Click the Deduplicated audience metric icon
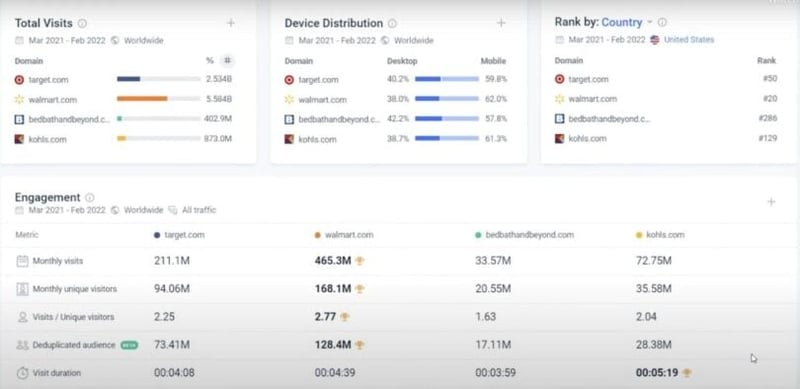 tap(22, 345)
